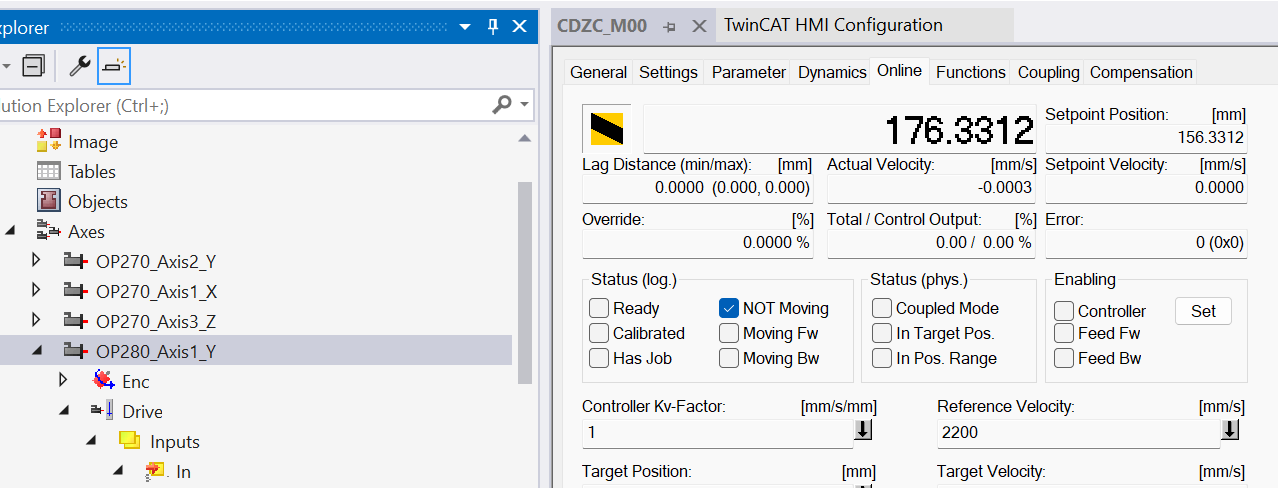
Task: Uncheck the NOT Moving checkbox
Action: pyautogui.click(x=728, y=308)
